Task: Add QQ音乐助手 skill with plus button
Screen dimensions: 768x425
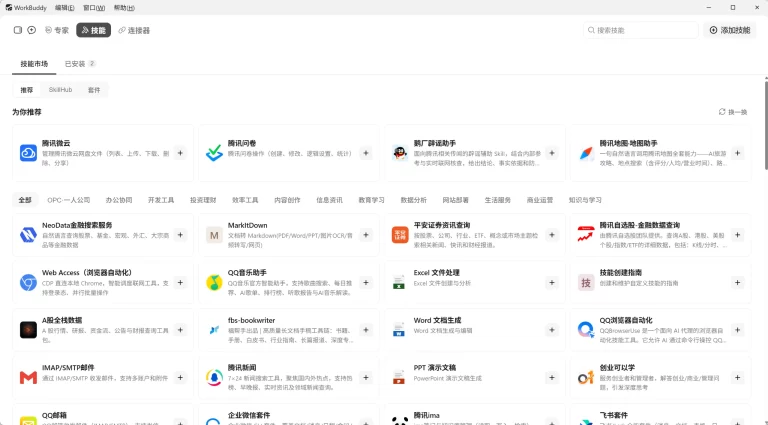Action: (366, 283)
